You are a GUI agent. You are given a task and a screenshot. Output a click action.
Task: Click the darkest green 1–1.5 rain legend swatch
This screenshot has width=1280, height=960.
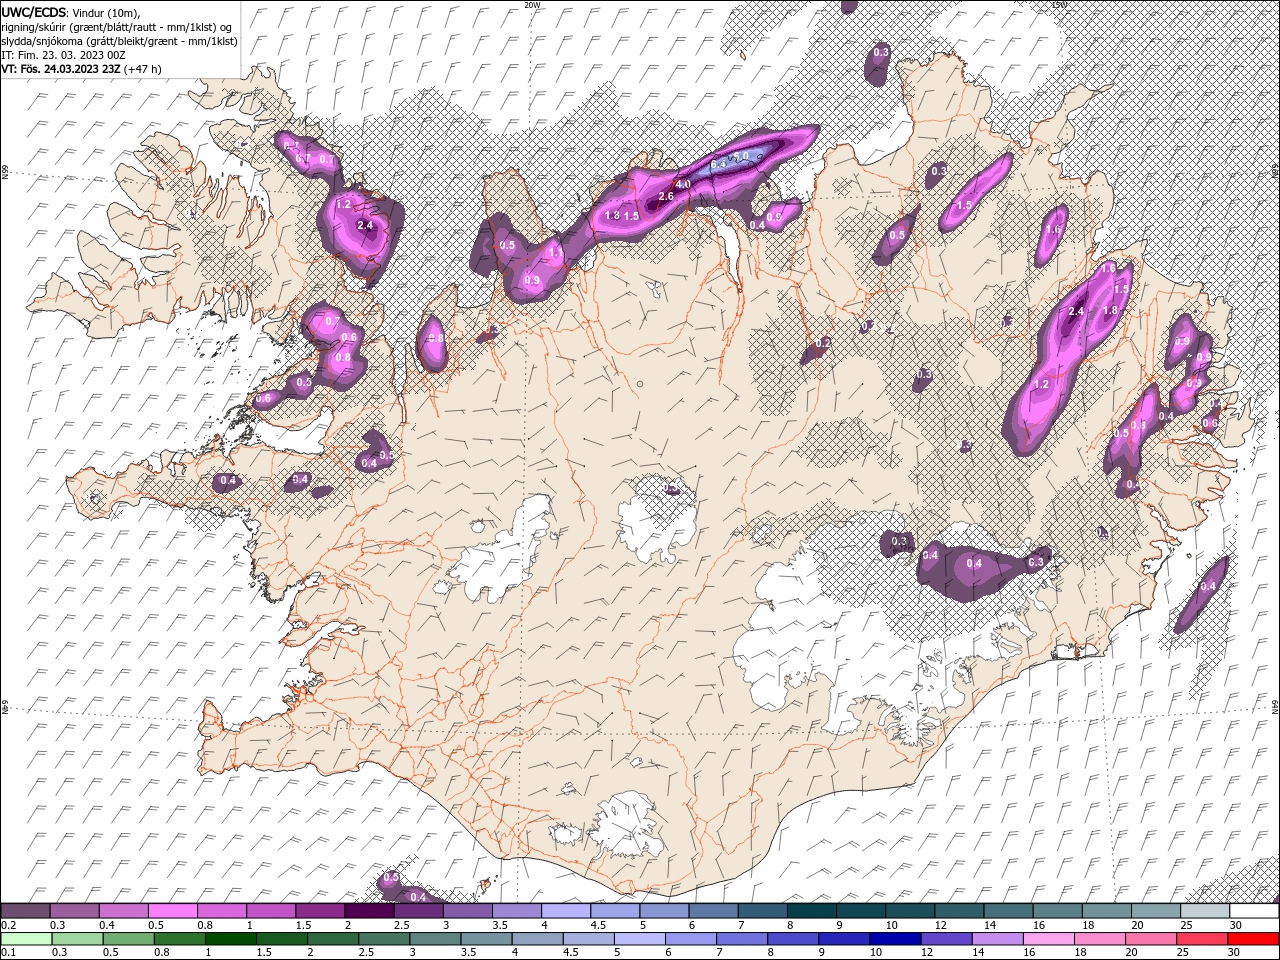(230, 939)
